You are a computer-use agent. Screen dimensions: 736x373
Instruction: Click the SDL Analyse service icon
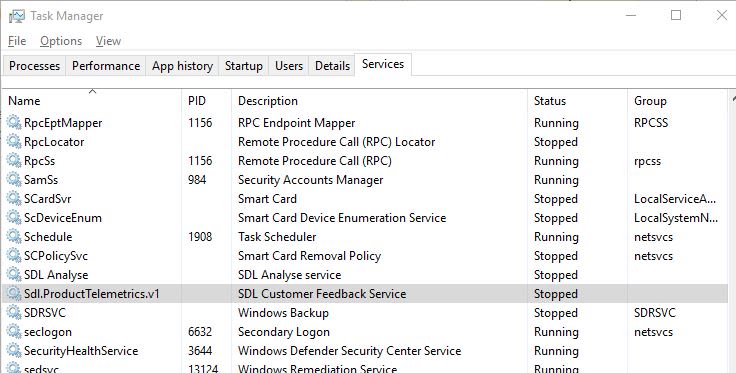pos(14,274)
